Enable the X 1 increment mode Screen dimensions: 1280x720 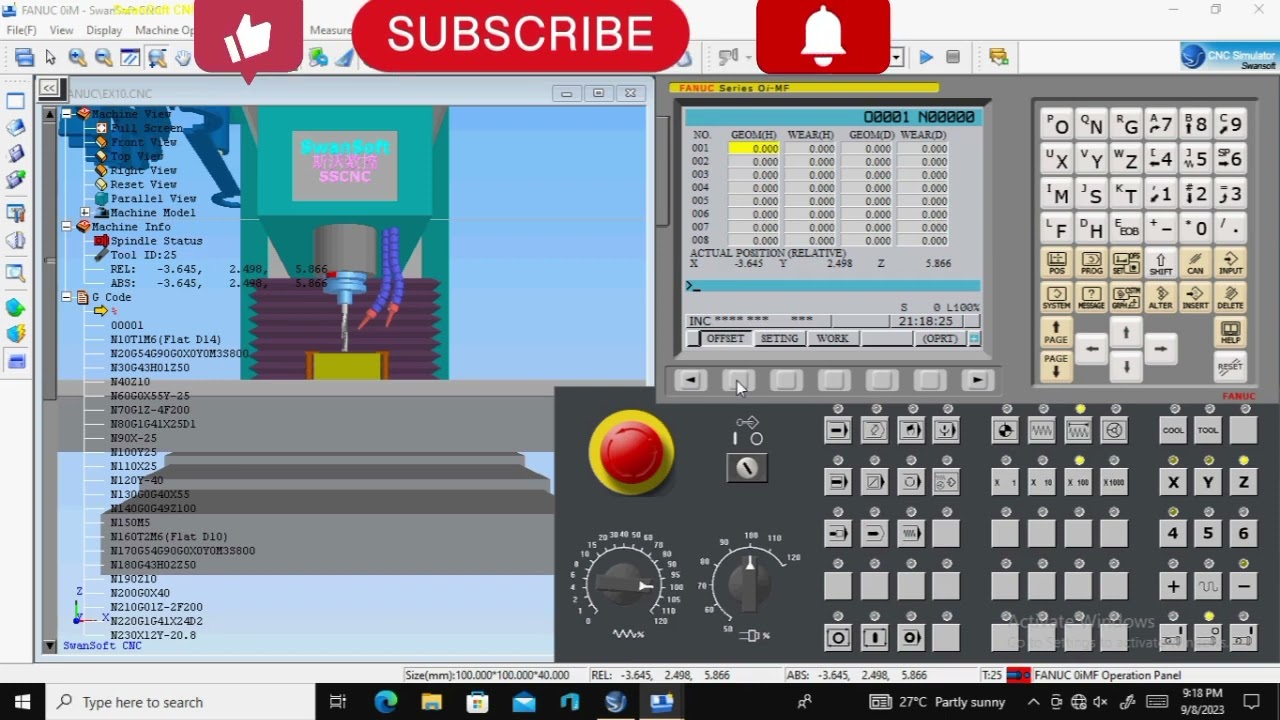coord(1005,482)
